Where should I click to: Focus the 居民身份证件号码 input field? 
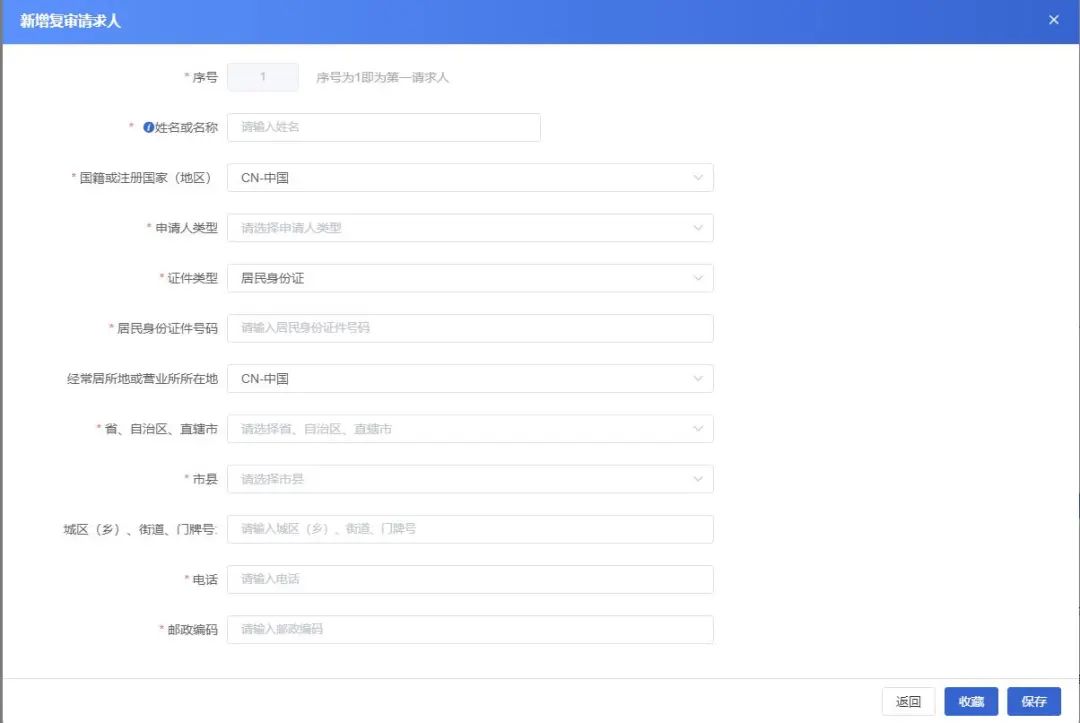(x=470, y=328)
